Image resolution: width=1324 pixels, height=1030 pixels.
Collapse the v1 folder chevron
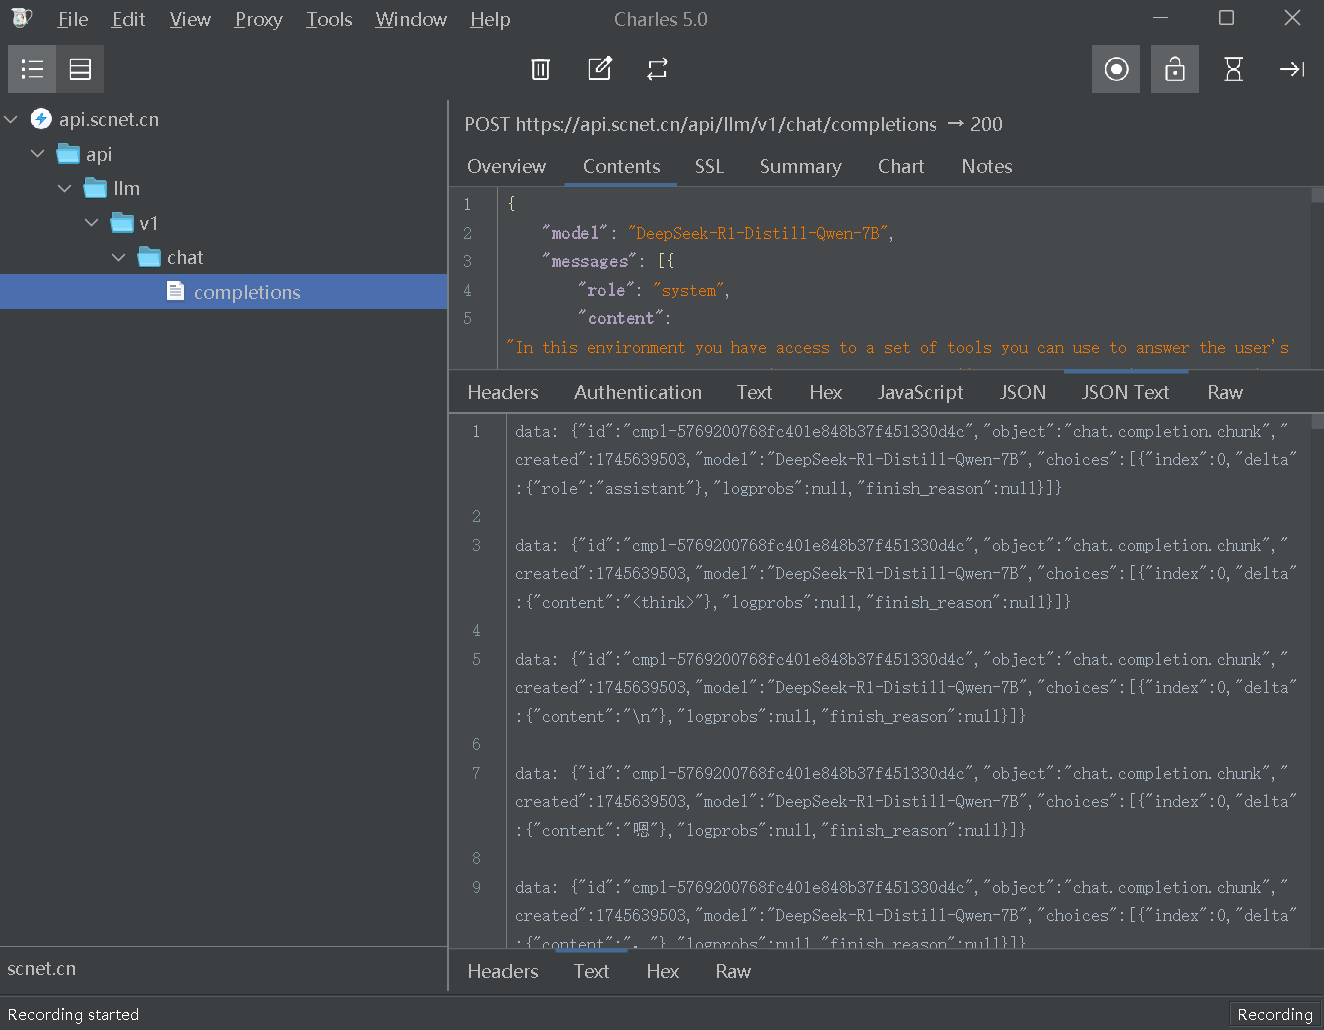coord(92,222)
